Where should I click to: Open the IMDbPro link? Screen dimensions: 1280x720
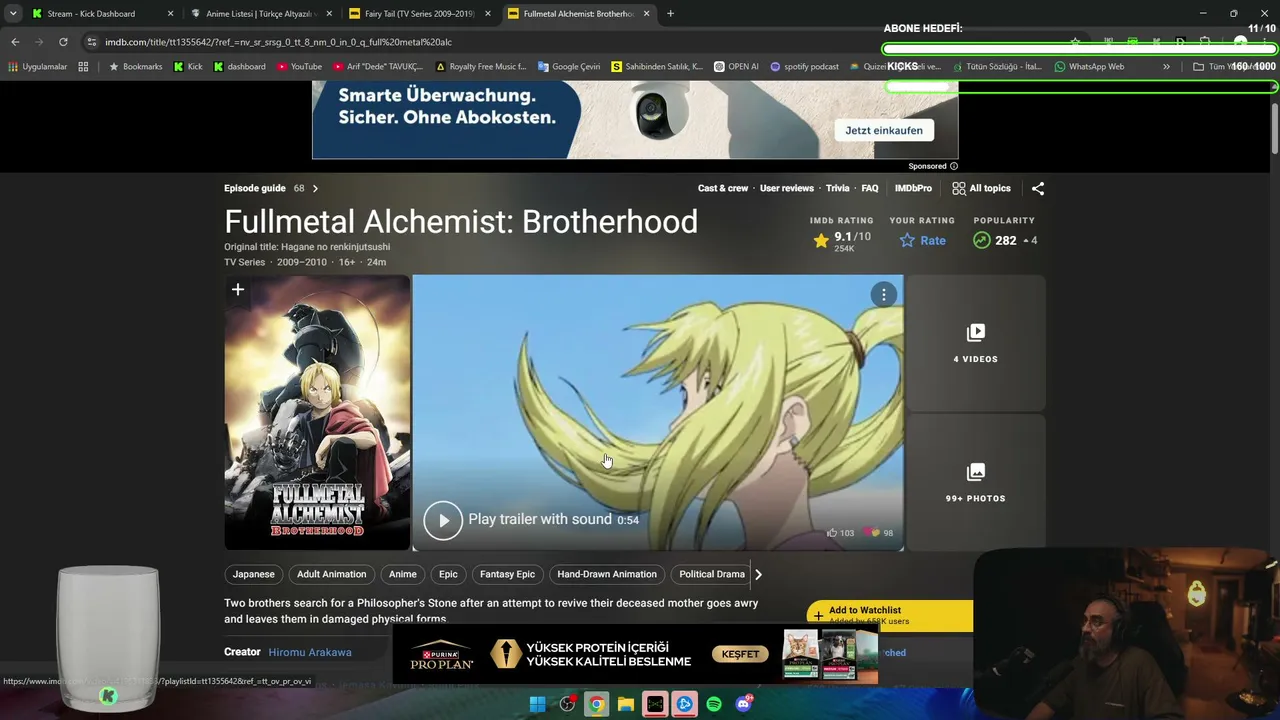coord(913,188)
